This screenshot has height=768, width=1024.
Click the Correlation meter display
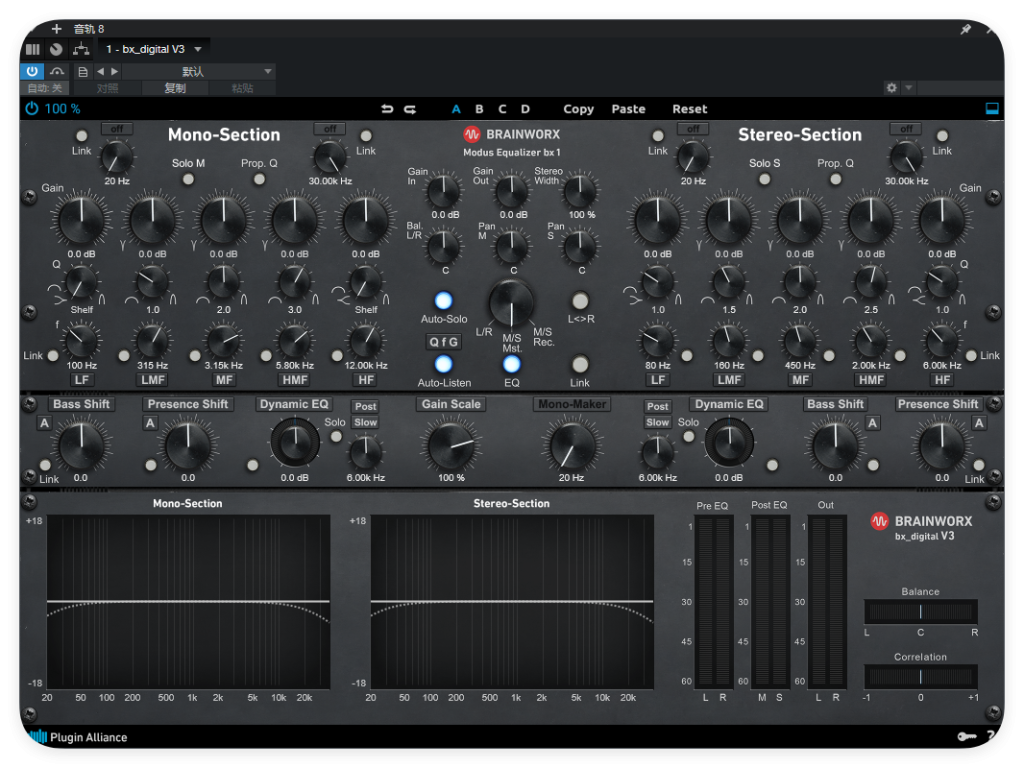(920, 677)
